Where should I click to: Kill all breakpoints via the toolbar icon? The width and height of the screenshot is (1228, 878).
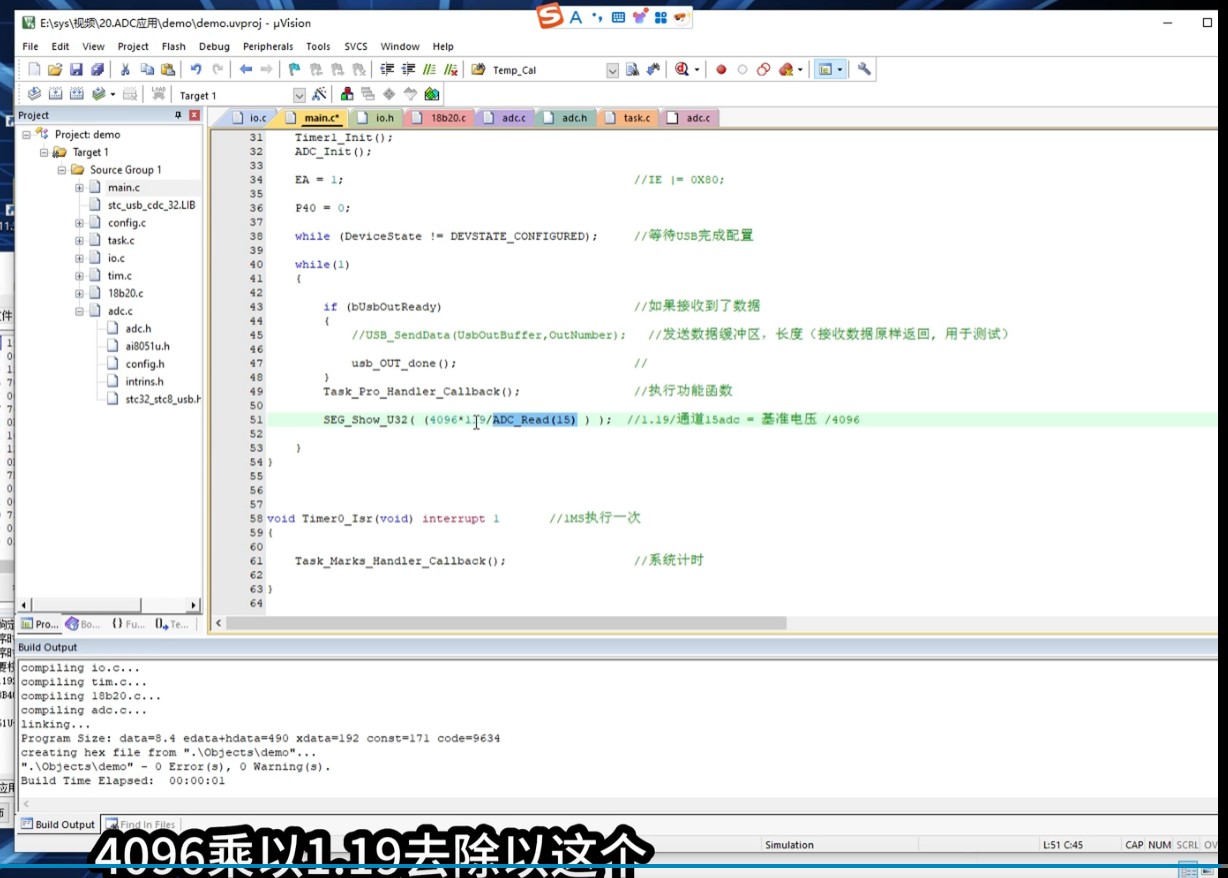(787, 69)
